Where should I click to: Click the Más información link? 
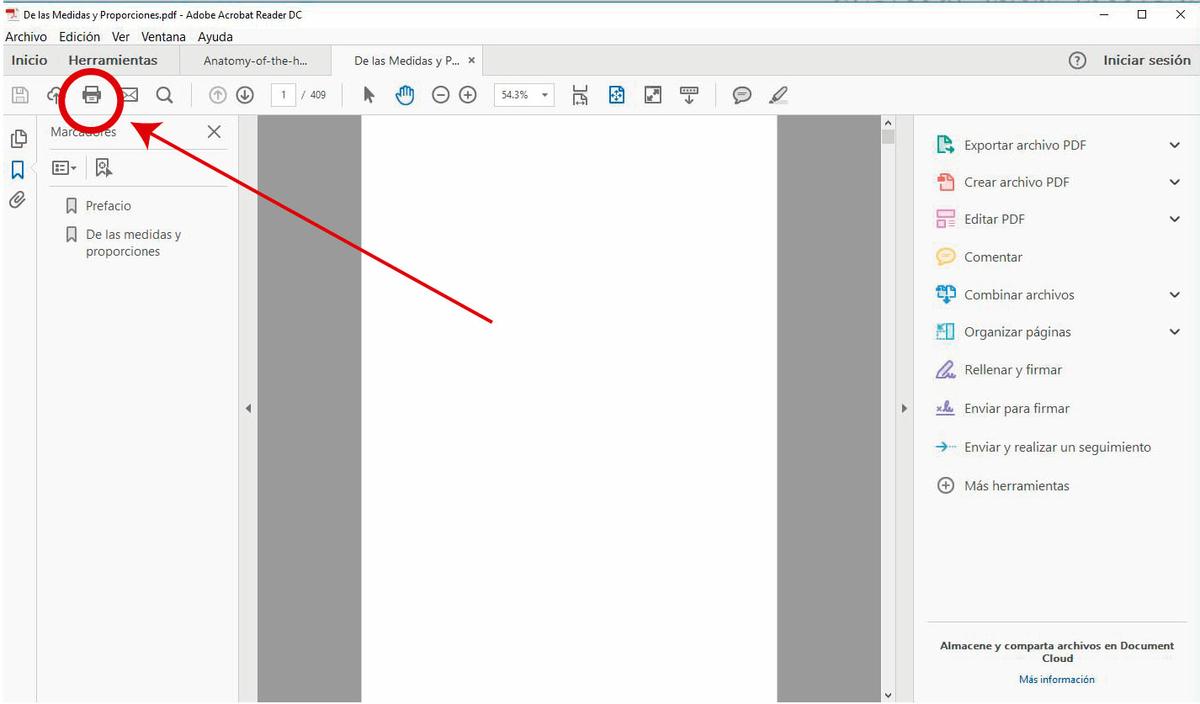click(1056, 680)
